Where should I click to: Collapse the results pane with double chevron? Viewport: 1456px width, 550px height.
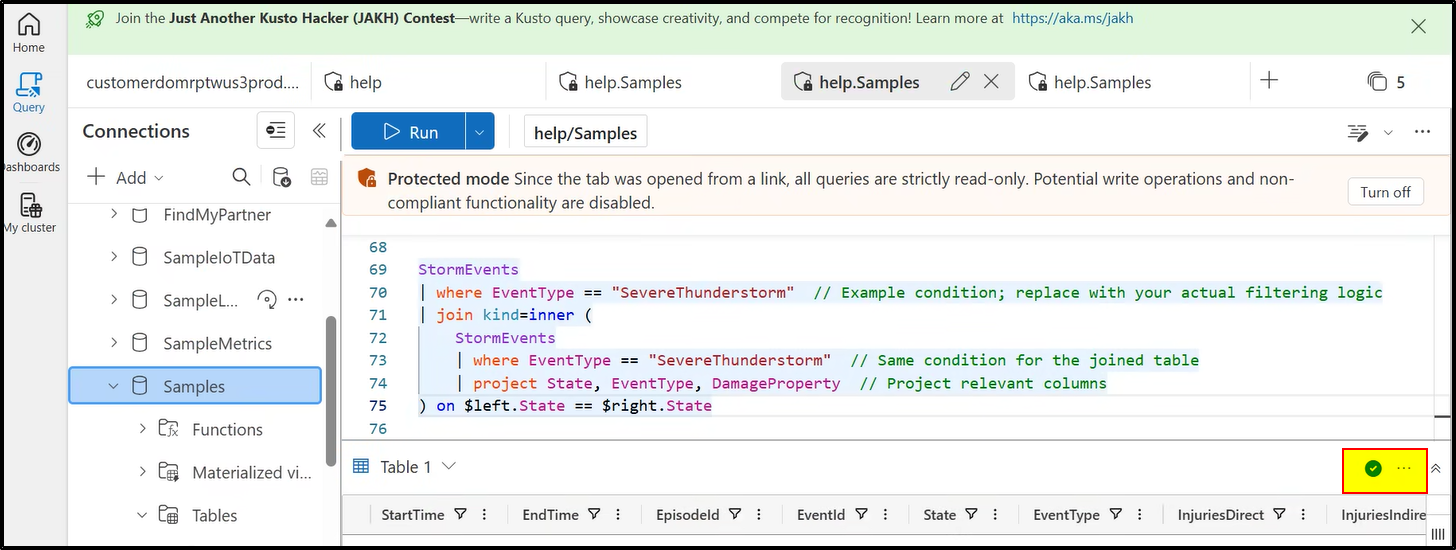pos(1436,468)
